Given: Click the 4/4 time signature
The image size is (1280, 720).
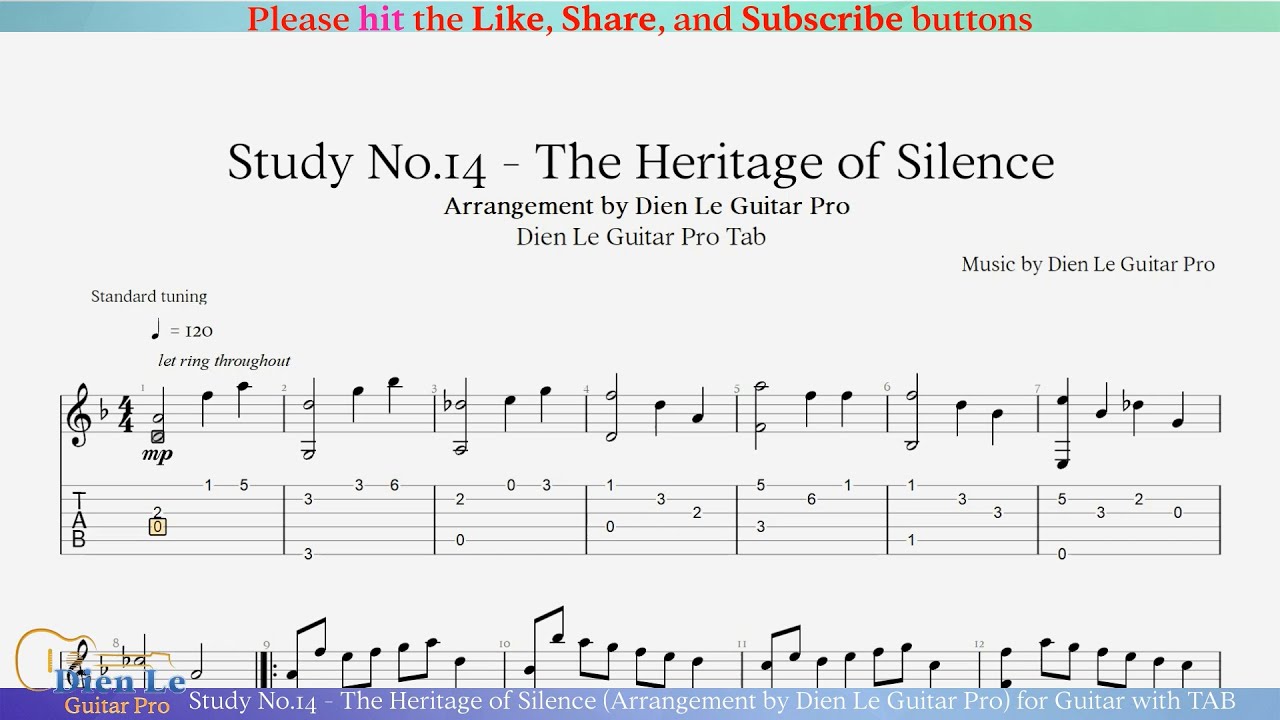Looking at the screenshot, I should (x=125, y=412).
